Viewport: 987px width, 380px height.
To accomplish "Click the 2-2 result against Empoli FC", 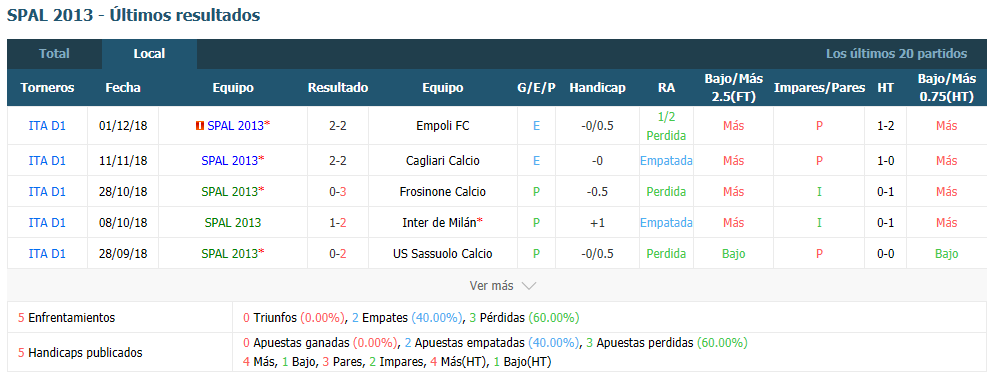I will tap(337, 126).
